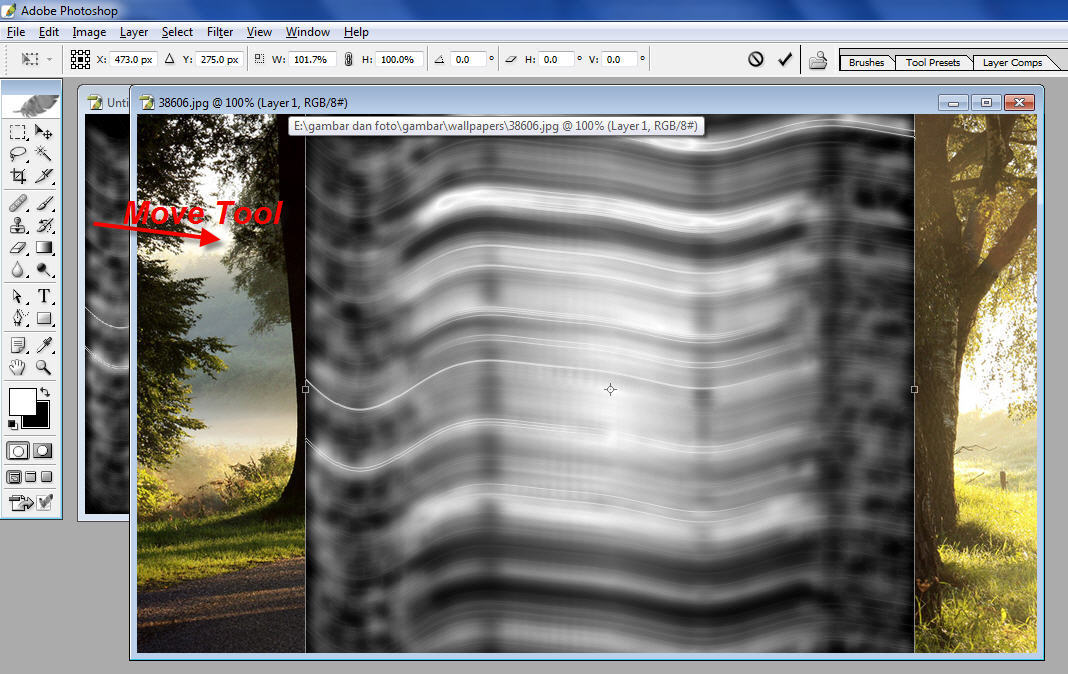Select the Zoom tool
The height and width of the screenshot is (674, 1068).
click(x=44, y=367)
